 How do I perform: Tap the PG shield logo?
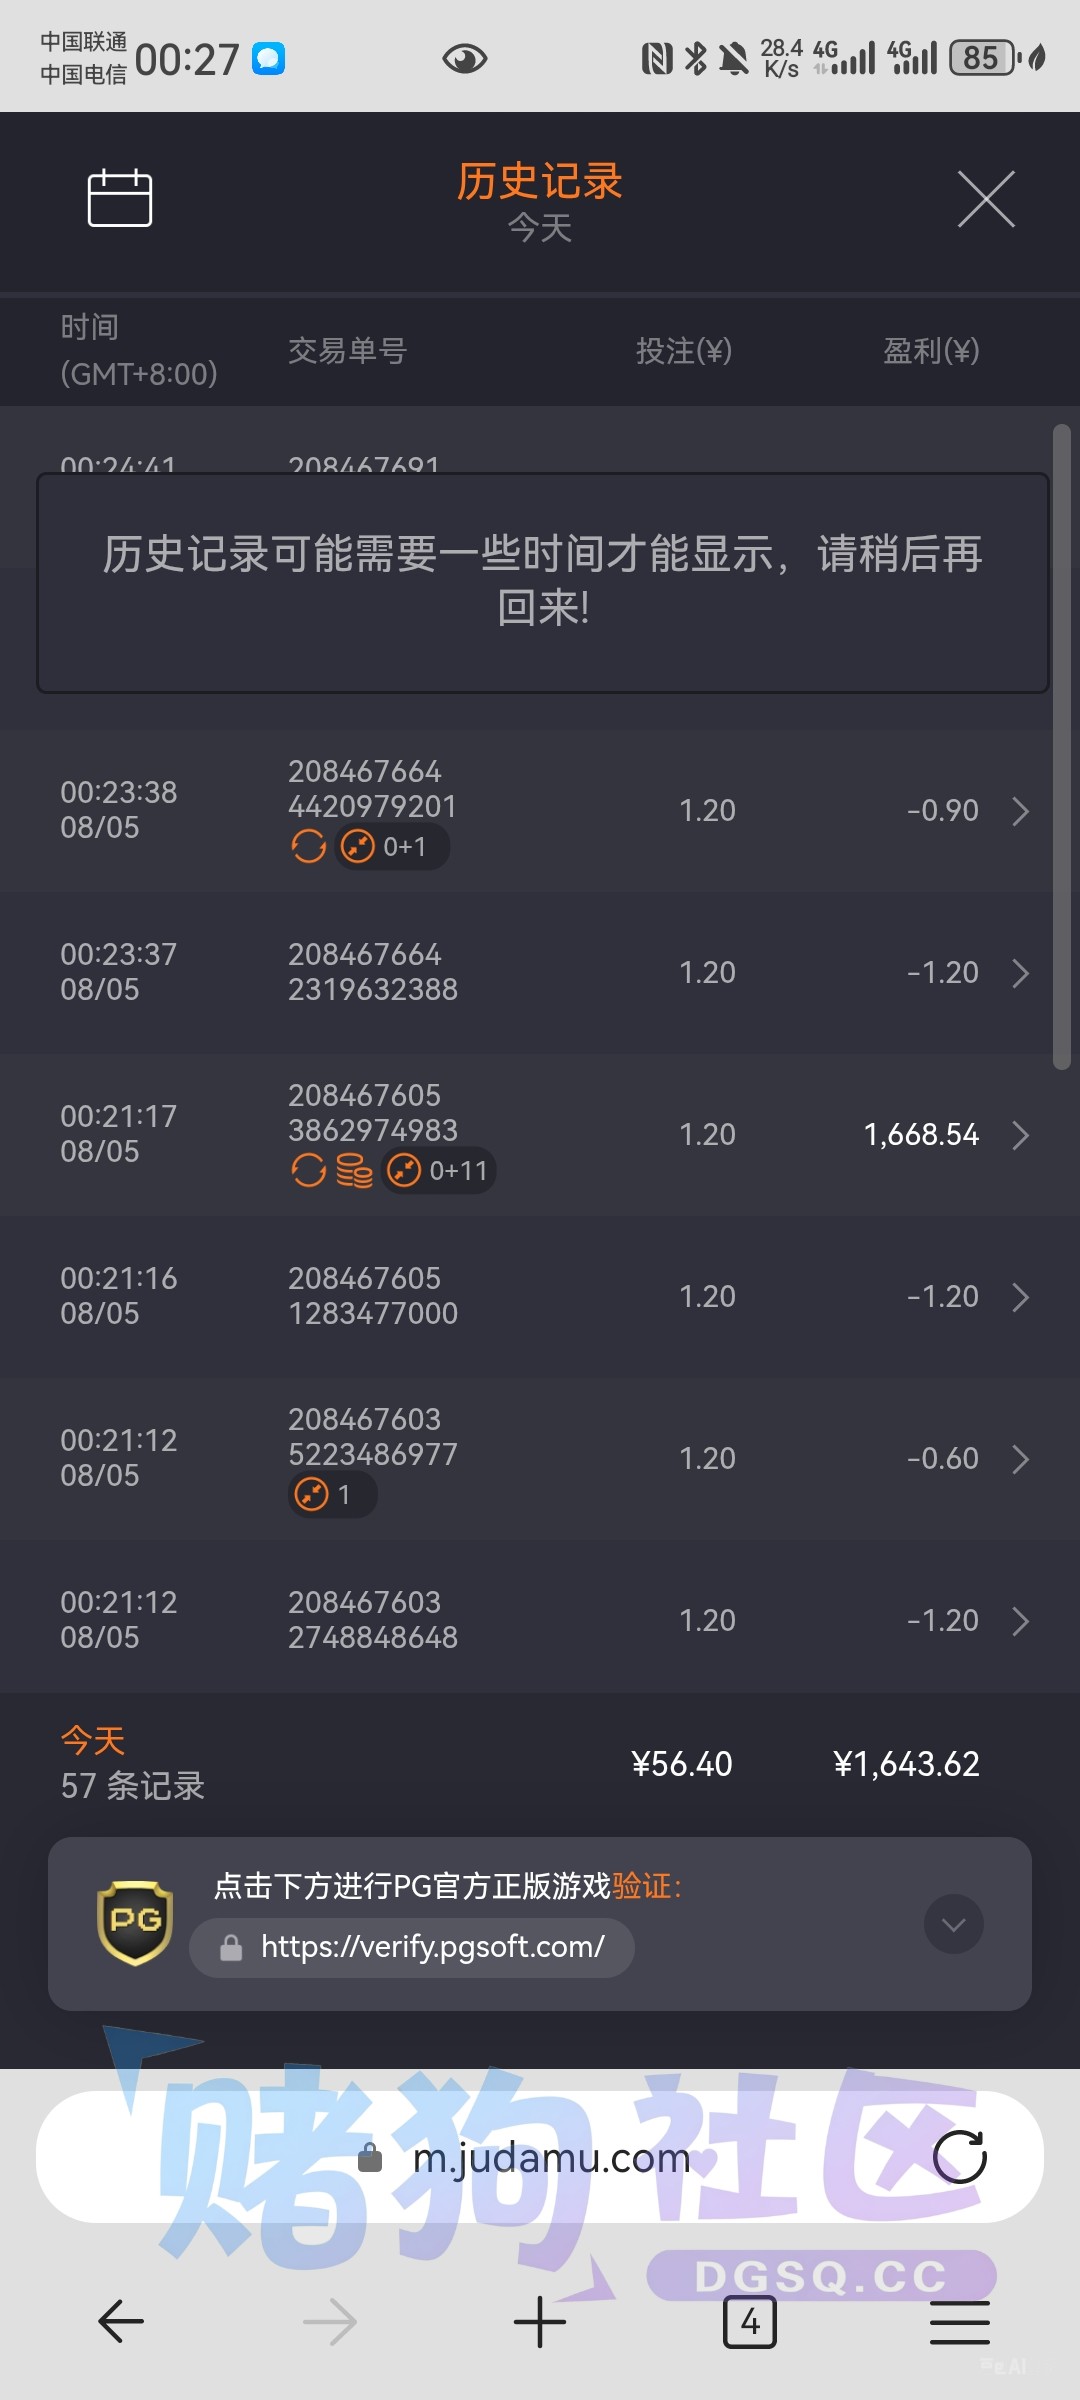(135, 1923)
